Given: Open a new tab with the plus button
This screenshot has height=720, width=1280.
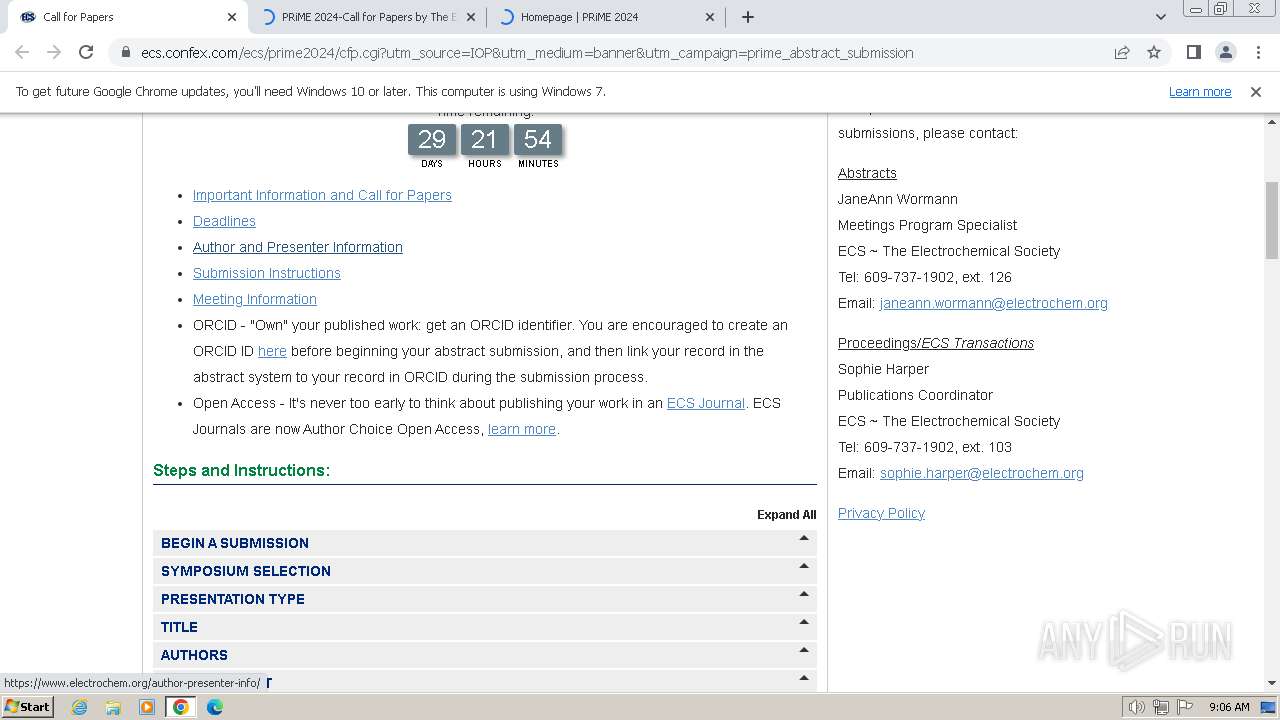Looking at the screenshot, I should click(x=747, y=16).
